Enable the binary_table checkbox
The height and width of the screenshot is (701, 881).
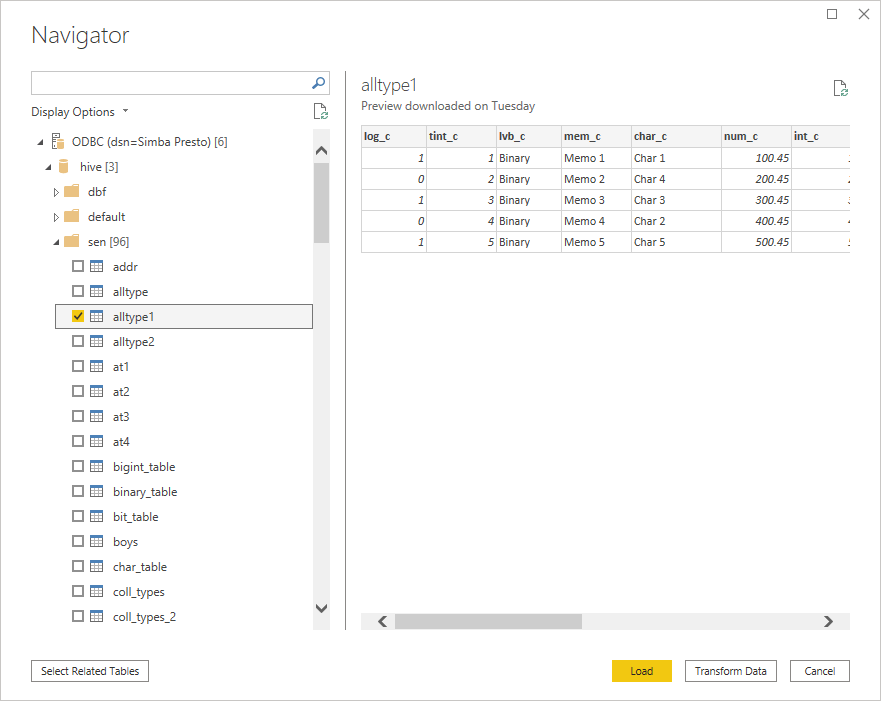point(78,491)
